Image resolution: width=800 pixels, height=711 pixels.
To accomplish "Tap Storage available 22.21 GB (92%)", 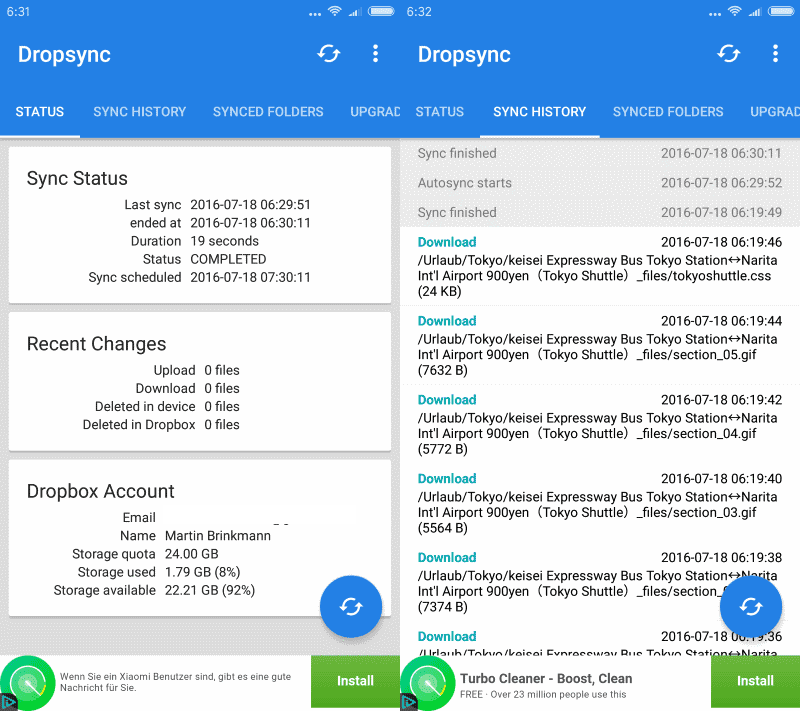I will (x=210, y=590).
